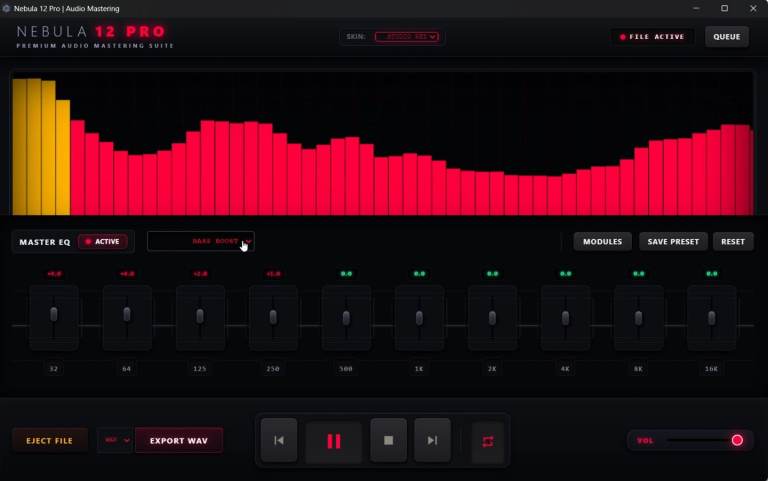Open the Modules panel

[x=602, y=241]
